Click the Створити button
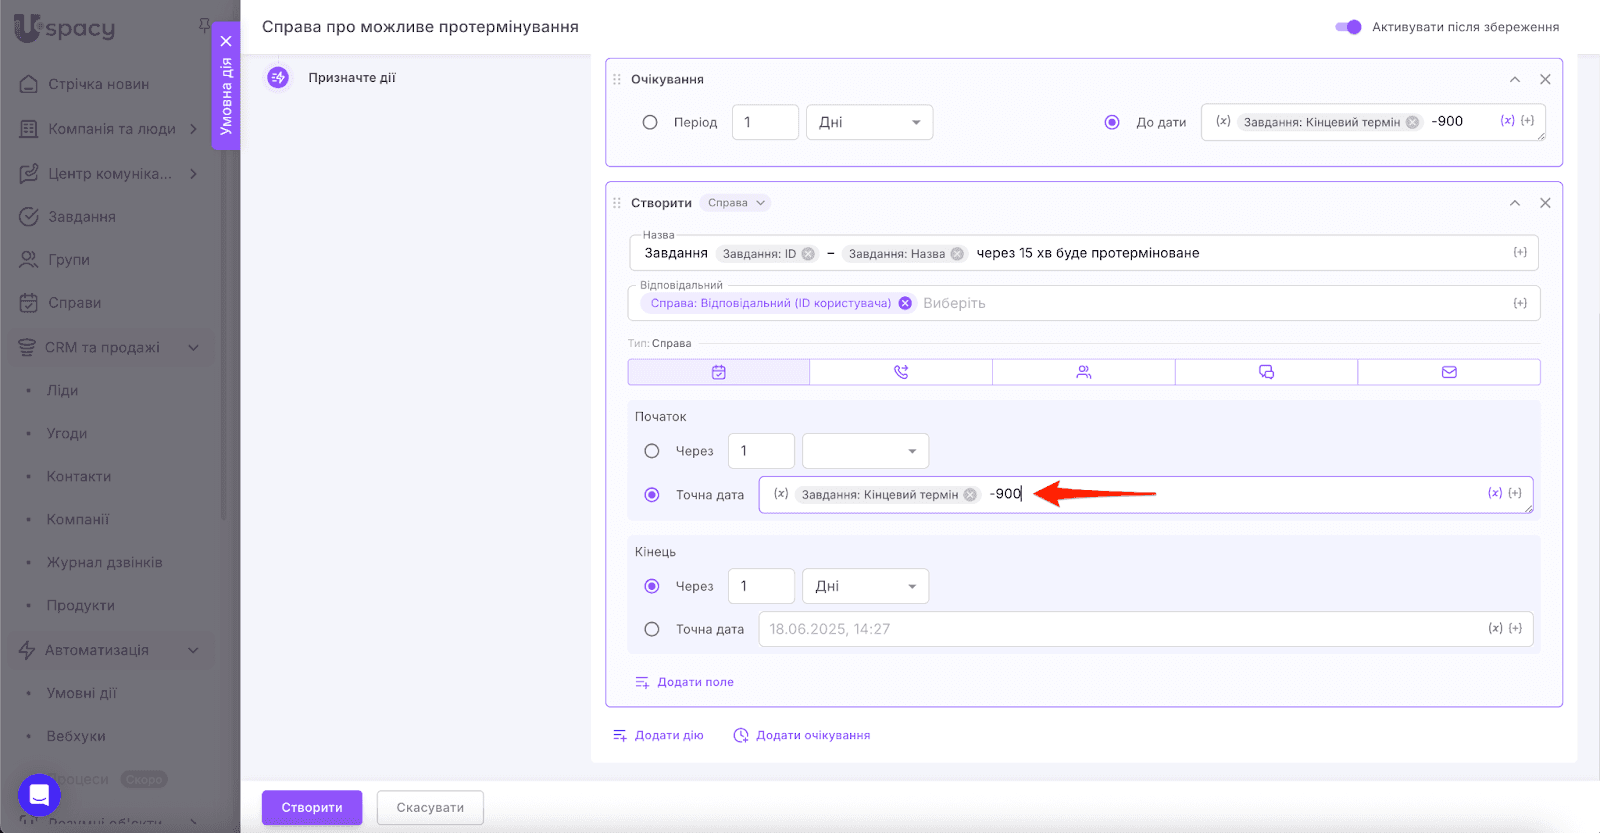This screenshot has width=1600, height=833. click(311, 807)
